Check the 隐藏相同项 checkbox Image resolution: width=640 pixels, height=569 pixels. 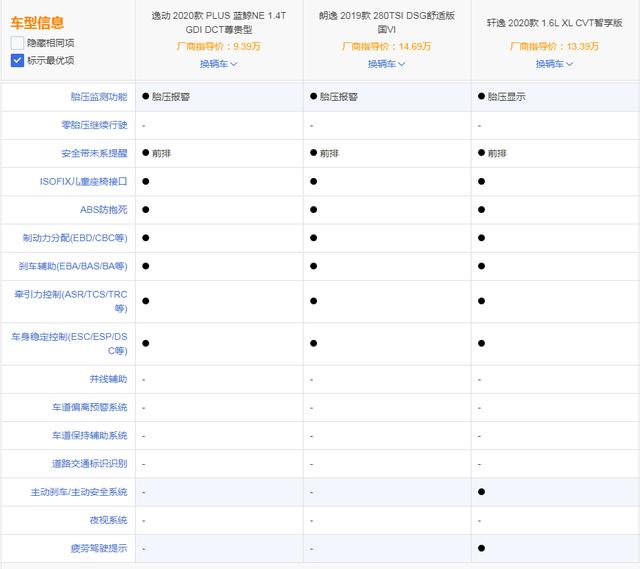17,43
